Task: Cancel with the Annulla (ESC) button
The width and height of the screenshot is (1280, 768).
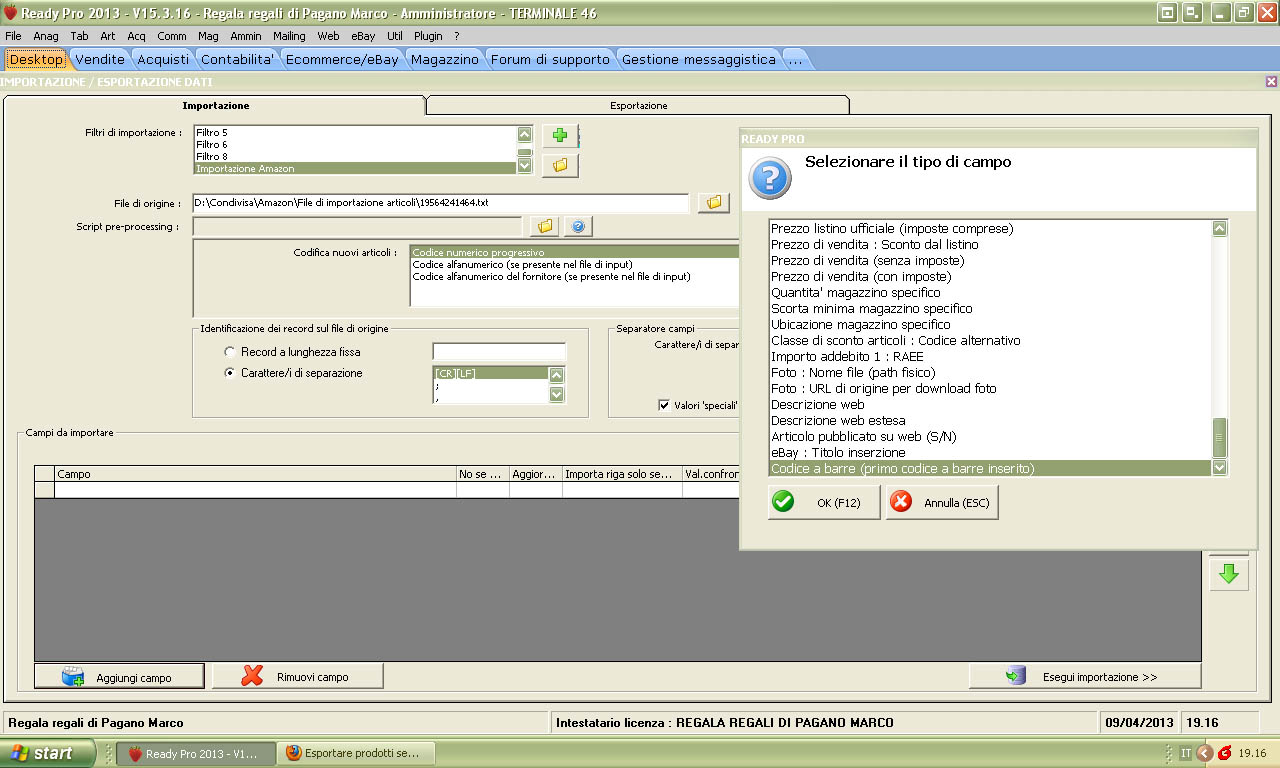Action: coord(942,502)
